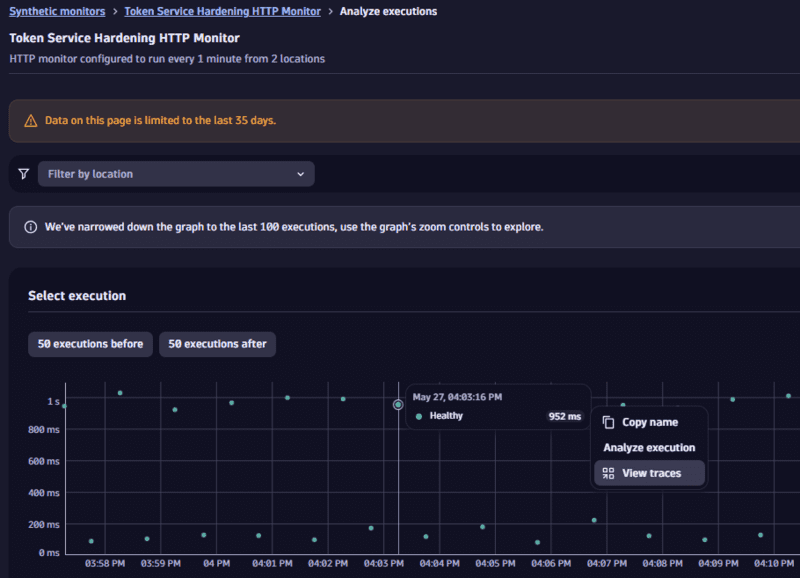Click the grid icon beside View traces
This screenshot has height=578, width=800.
608,472
